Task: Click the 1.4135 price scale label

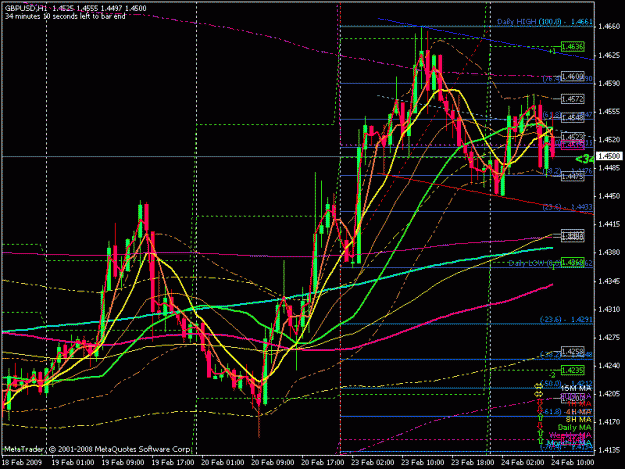Action: point(608,450)
